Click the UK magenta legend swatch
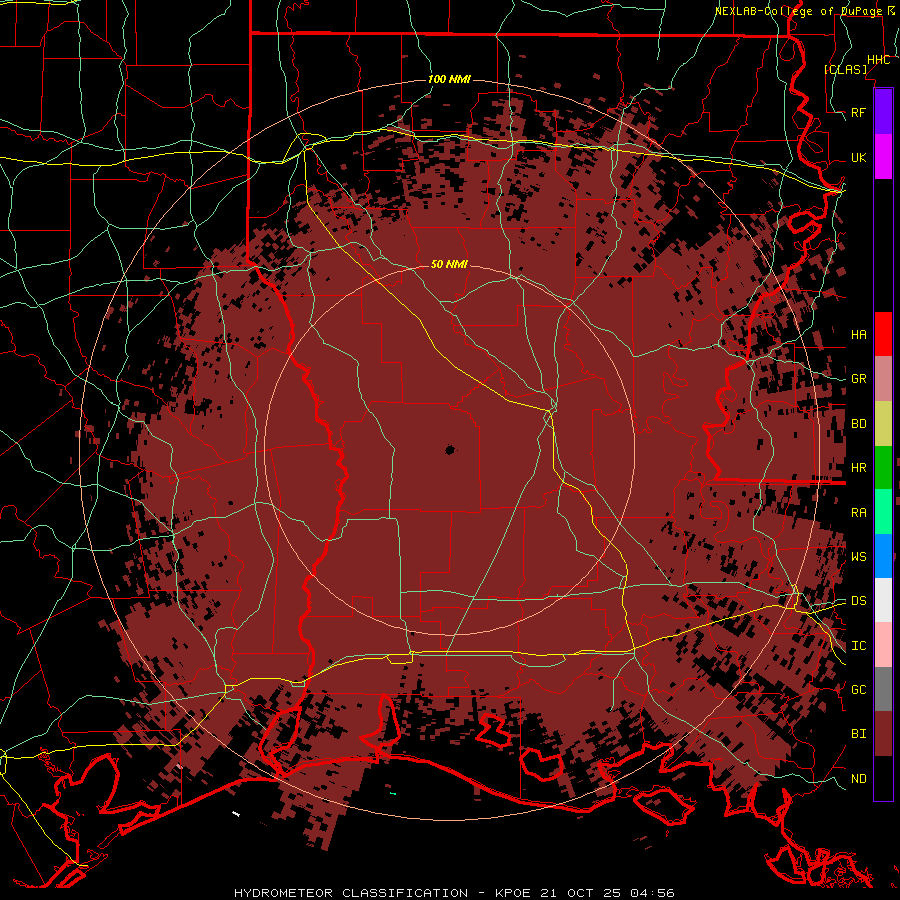 point(883,157)
